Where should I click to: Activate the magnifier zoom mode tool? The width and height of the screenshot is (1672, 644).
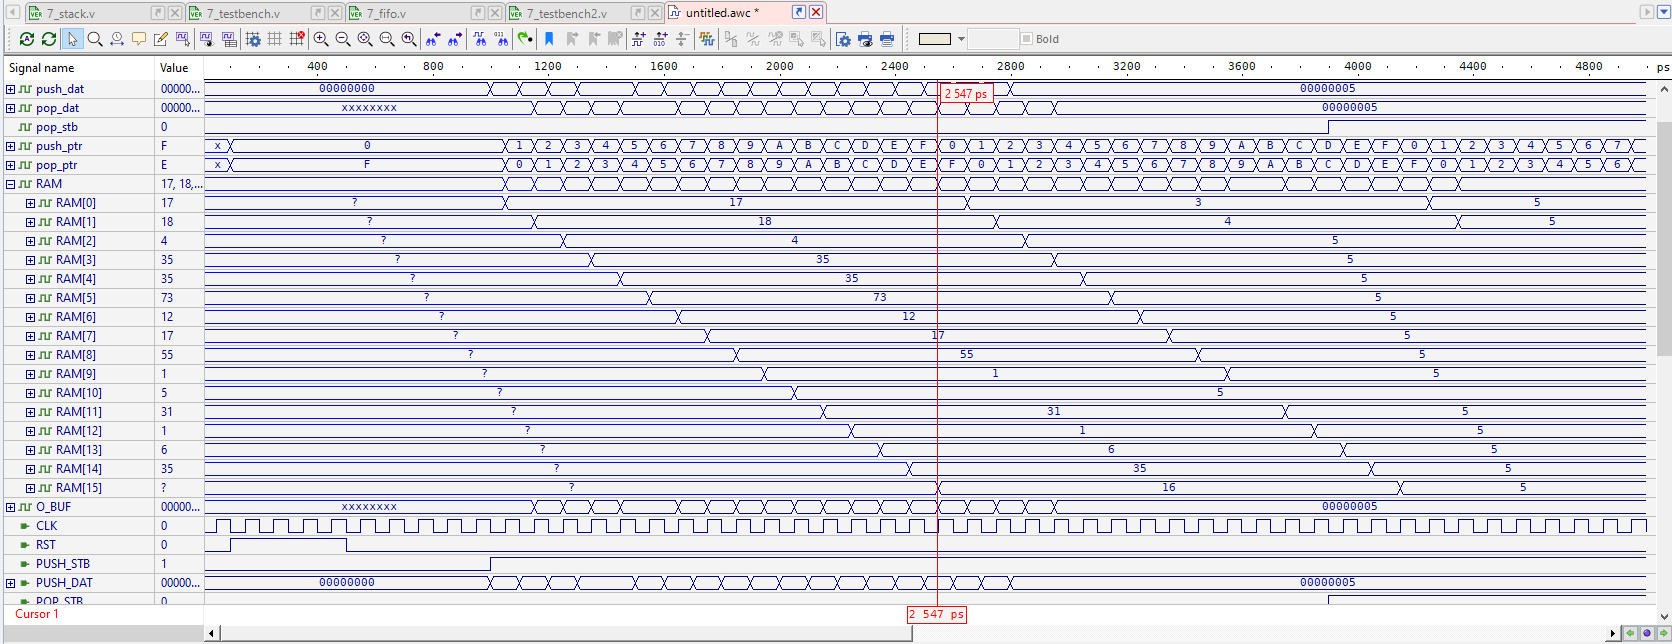coord(95,39)
